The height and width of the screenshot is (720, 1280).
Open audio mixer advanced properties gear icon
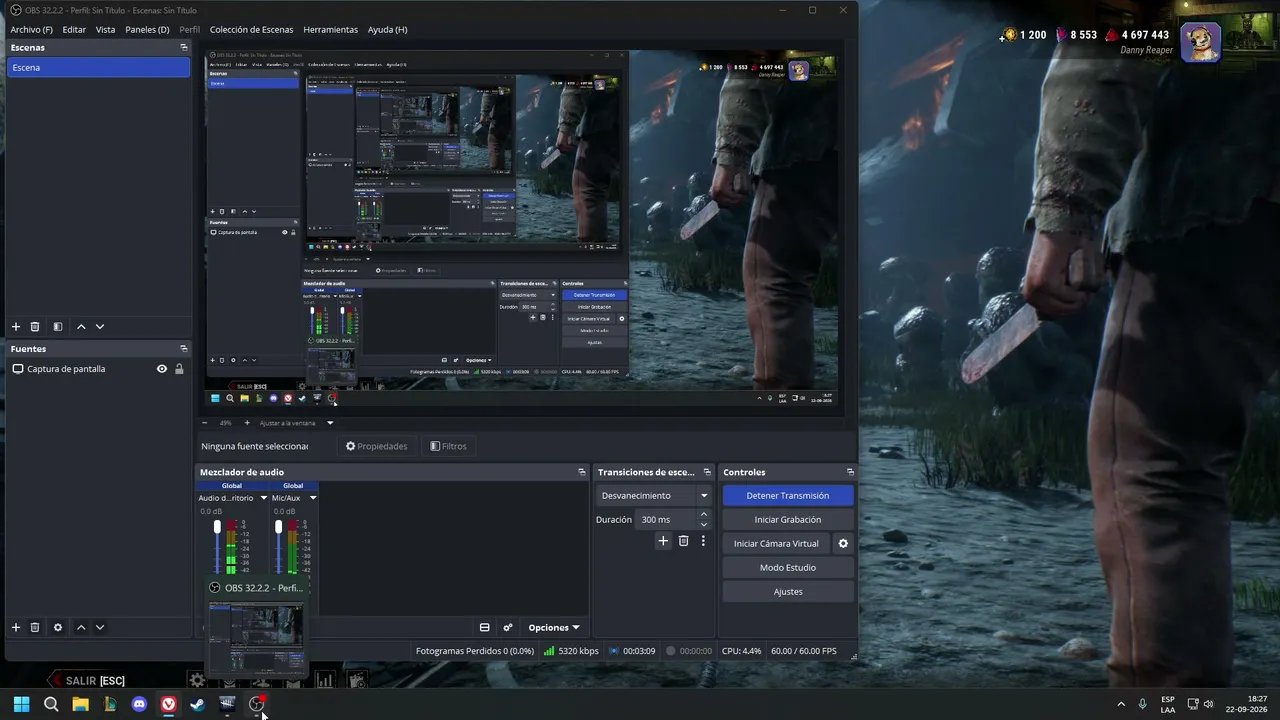(x=508, y=628)
